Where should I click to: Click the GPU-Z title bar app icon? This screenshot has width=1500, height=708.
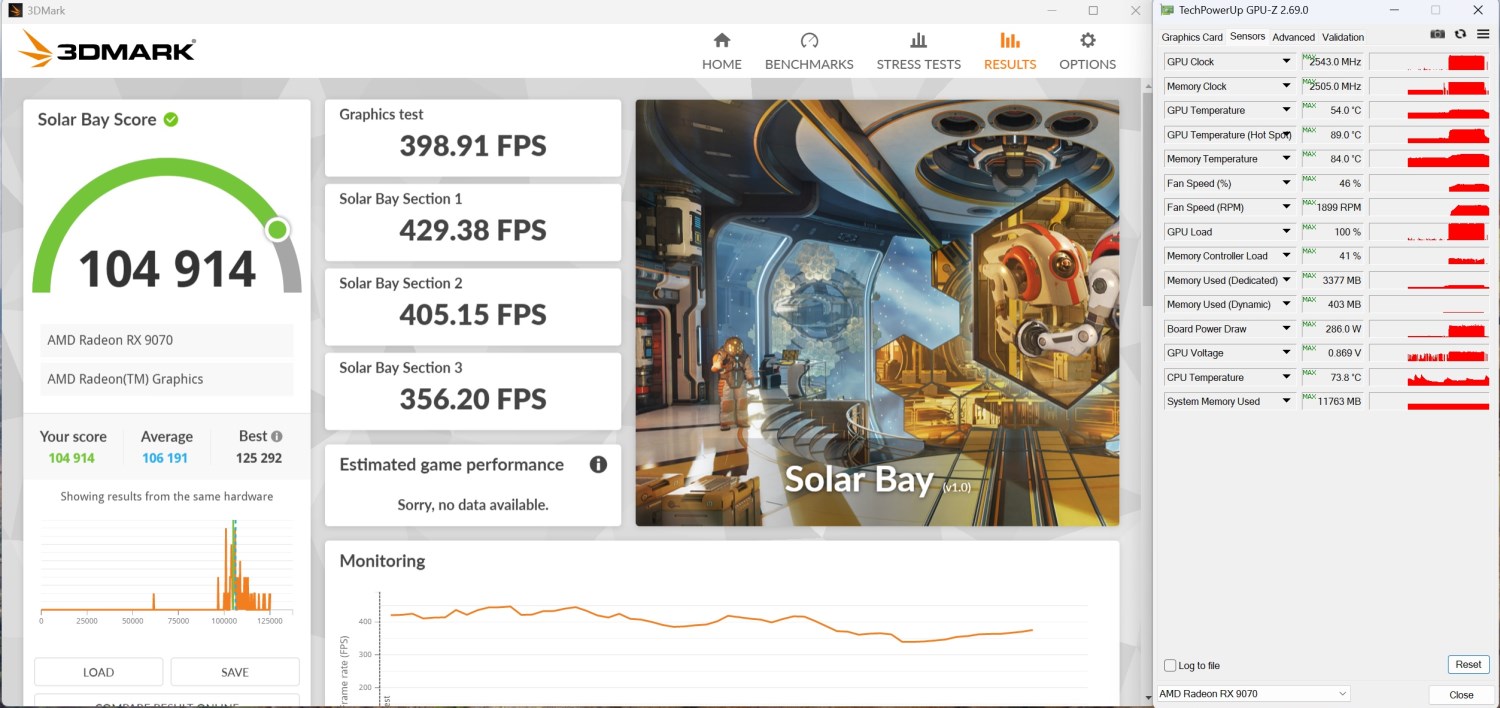coord(1166,10)
